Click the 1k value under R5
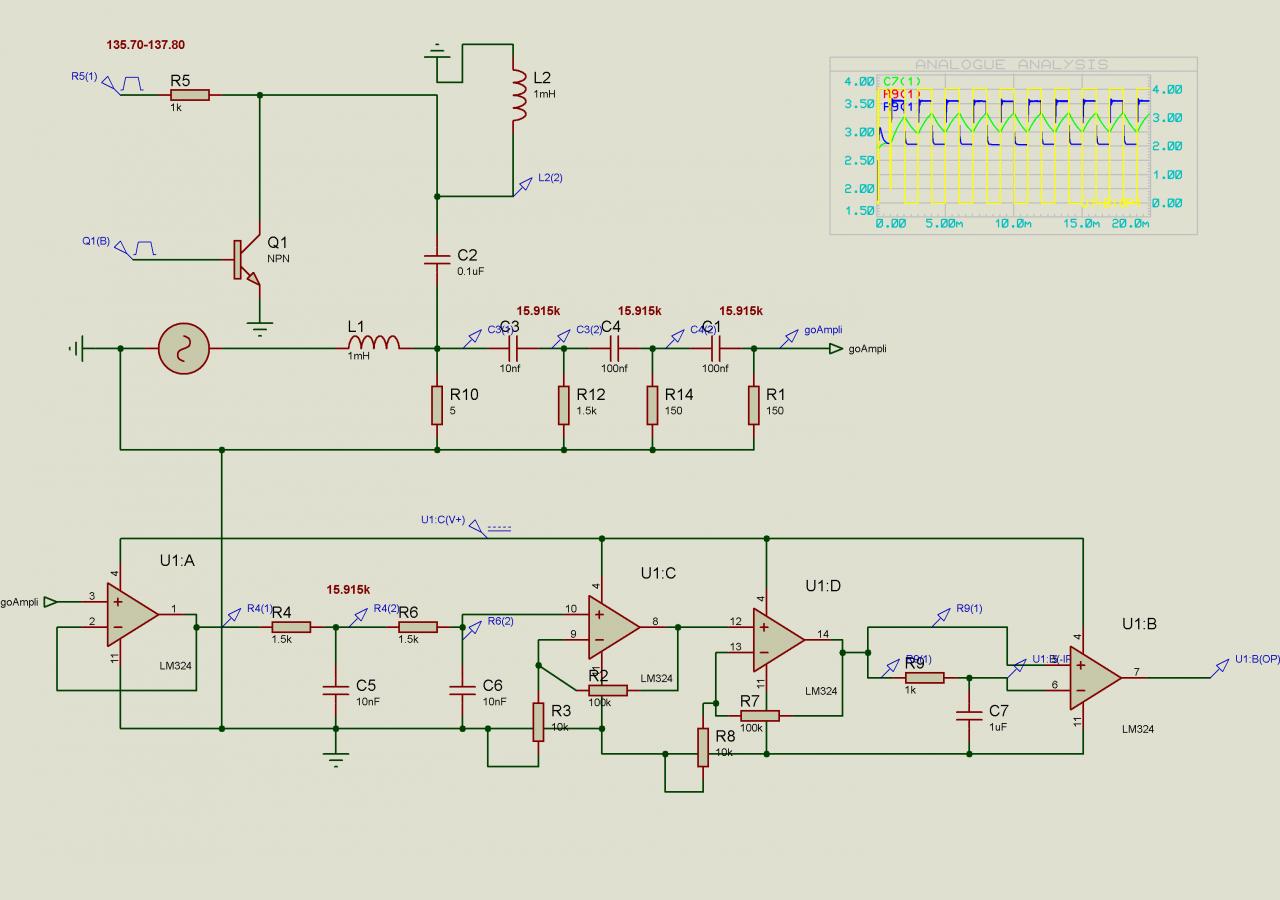The height and width of the screenshot is (900, 1280). [176, 106]
